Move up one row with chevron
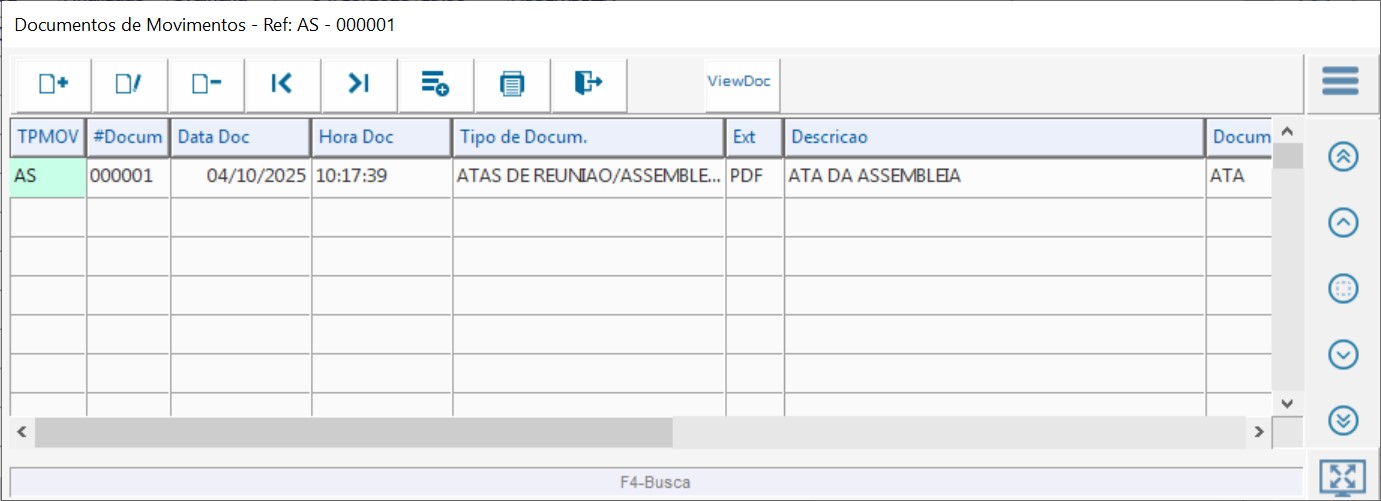Screen dimensions: 1381x501 click(1343, 223)
